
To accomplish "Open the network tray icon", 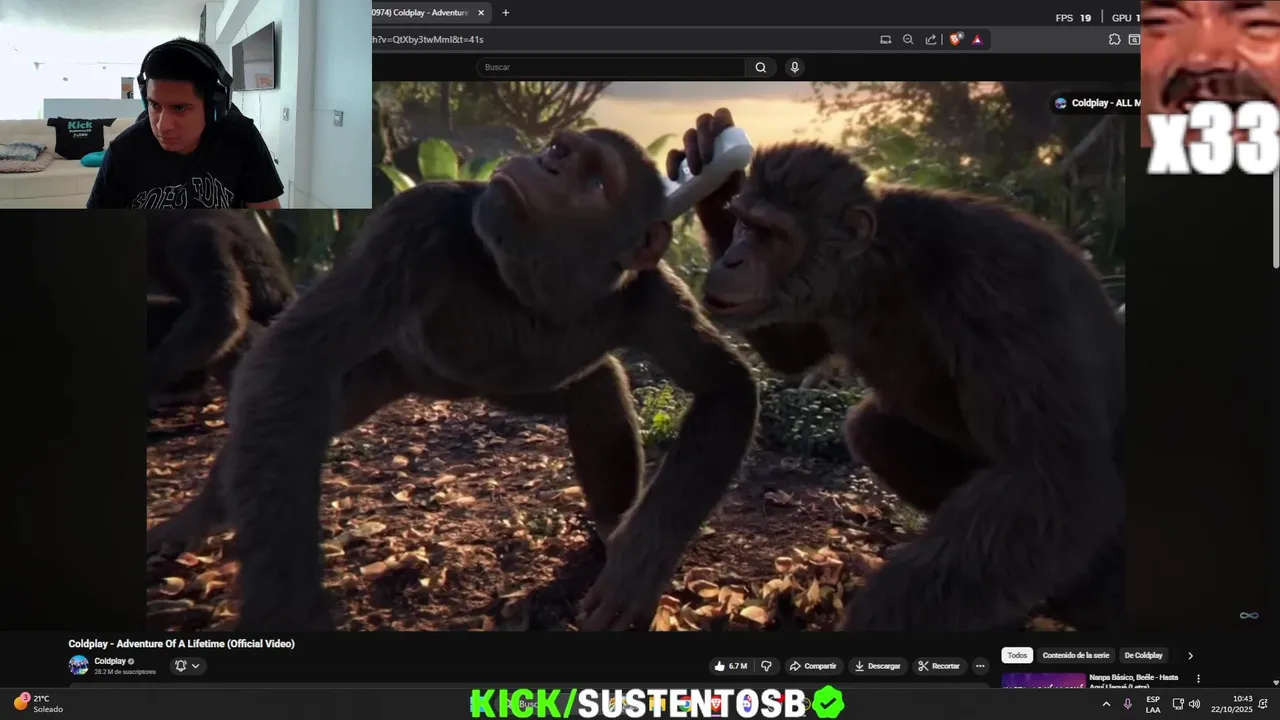I will pos(1177,704).
